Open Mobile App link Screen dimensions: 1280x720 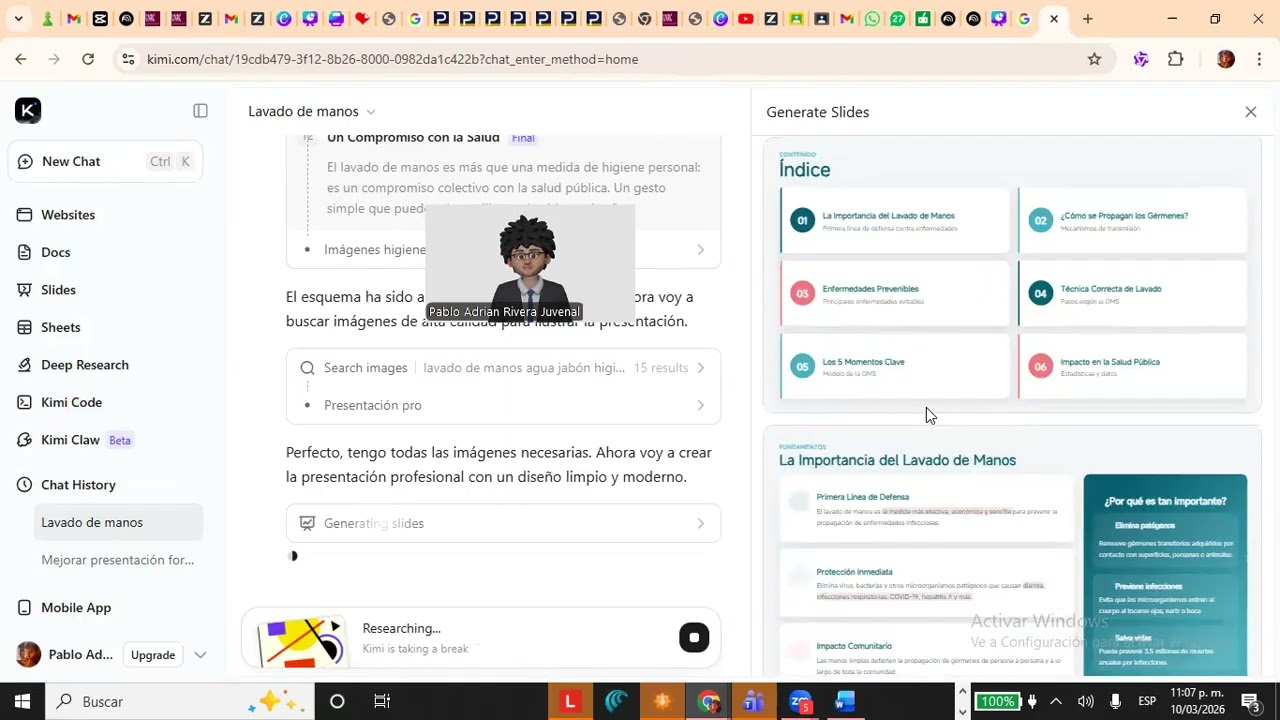coord(76,608)
